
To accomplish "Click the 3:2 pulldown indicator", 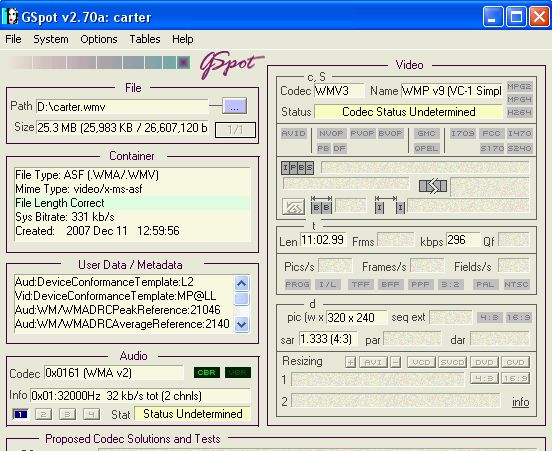I will (450, 284).
